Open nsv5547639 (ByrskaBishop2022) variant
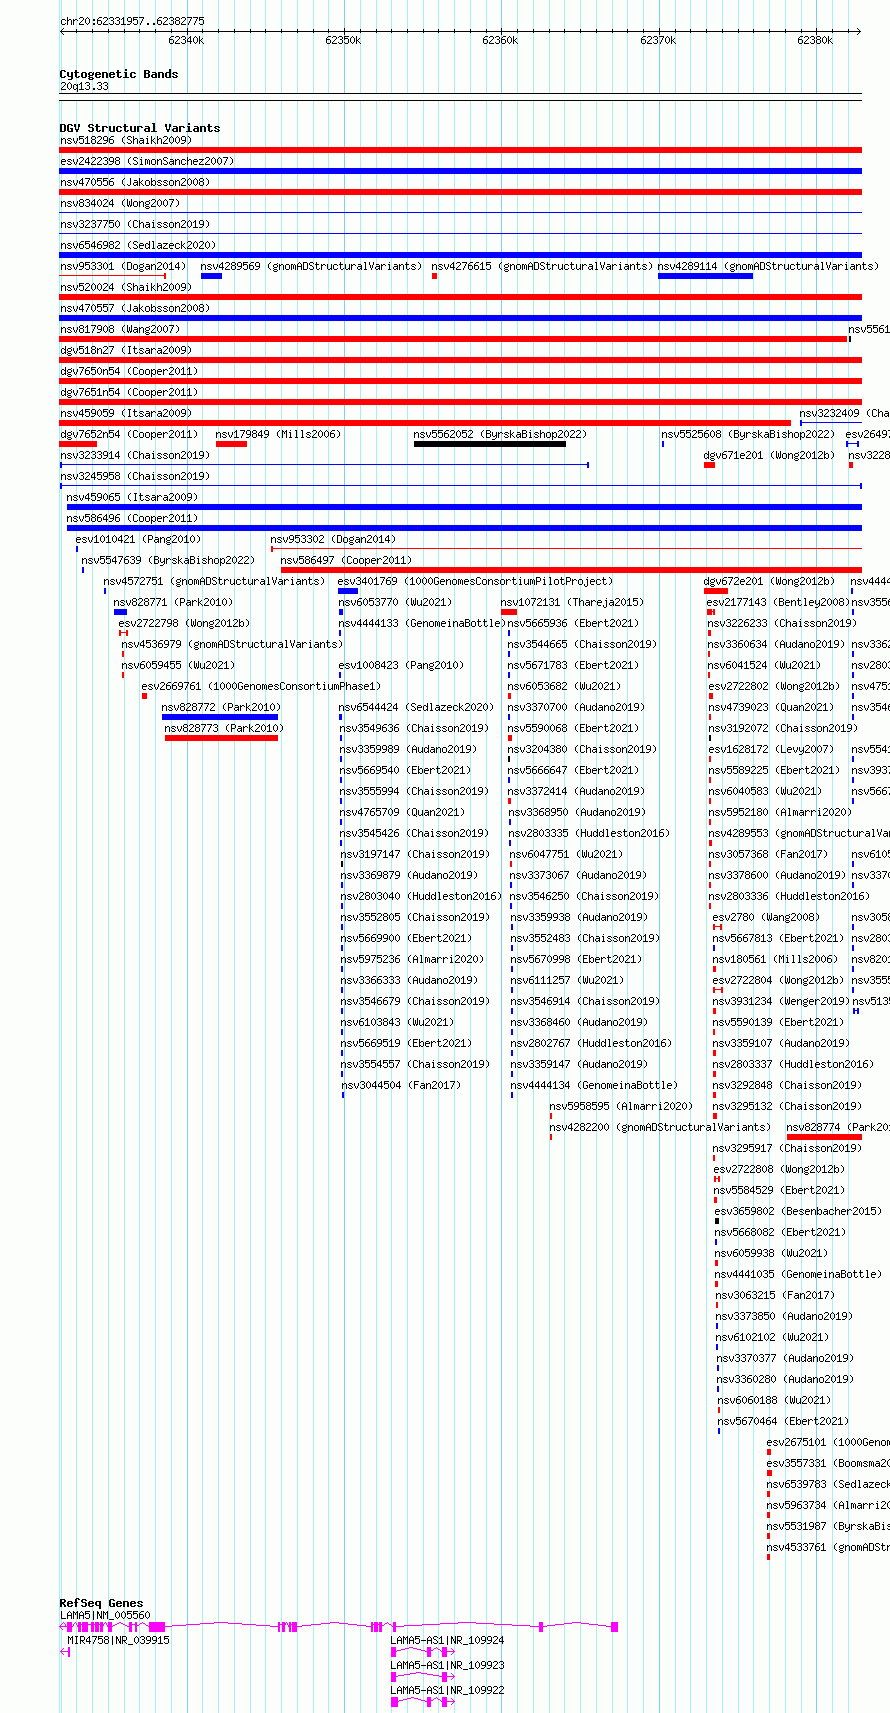This screenshot has height=1713, width=890. click(x=168, y=561)
